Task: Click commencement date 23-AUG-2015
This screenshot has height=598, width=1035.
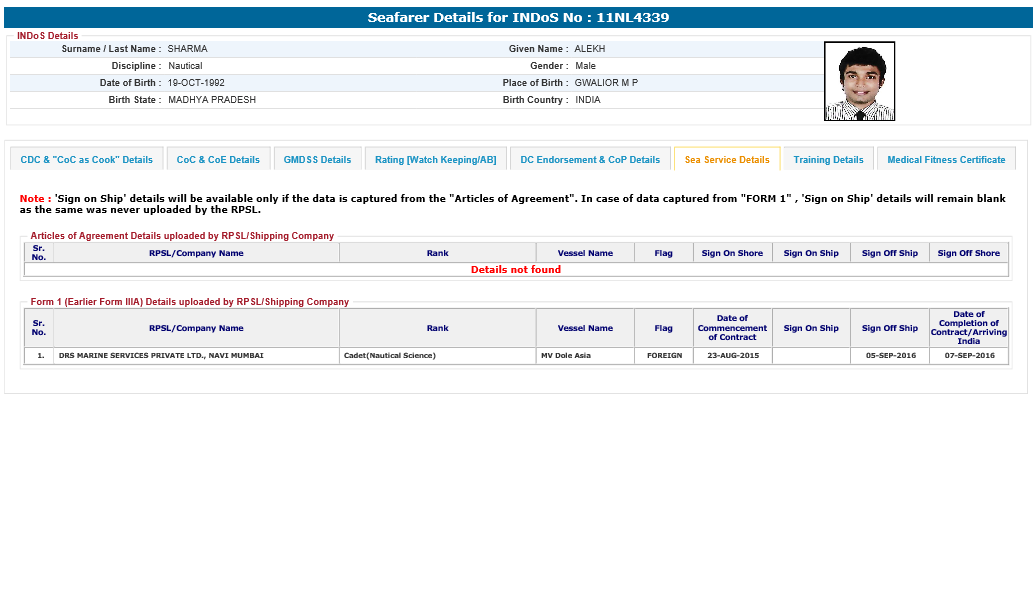Action: click(733, 356)
